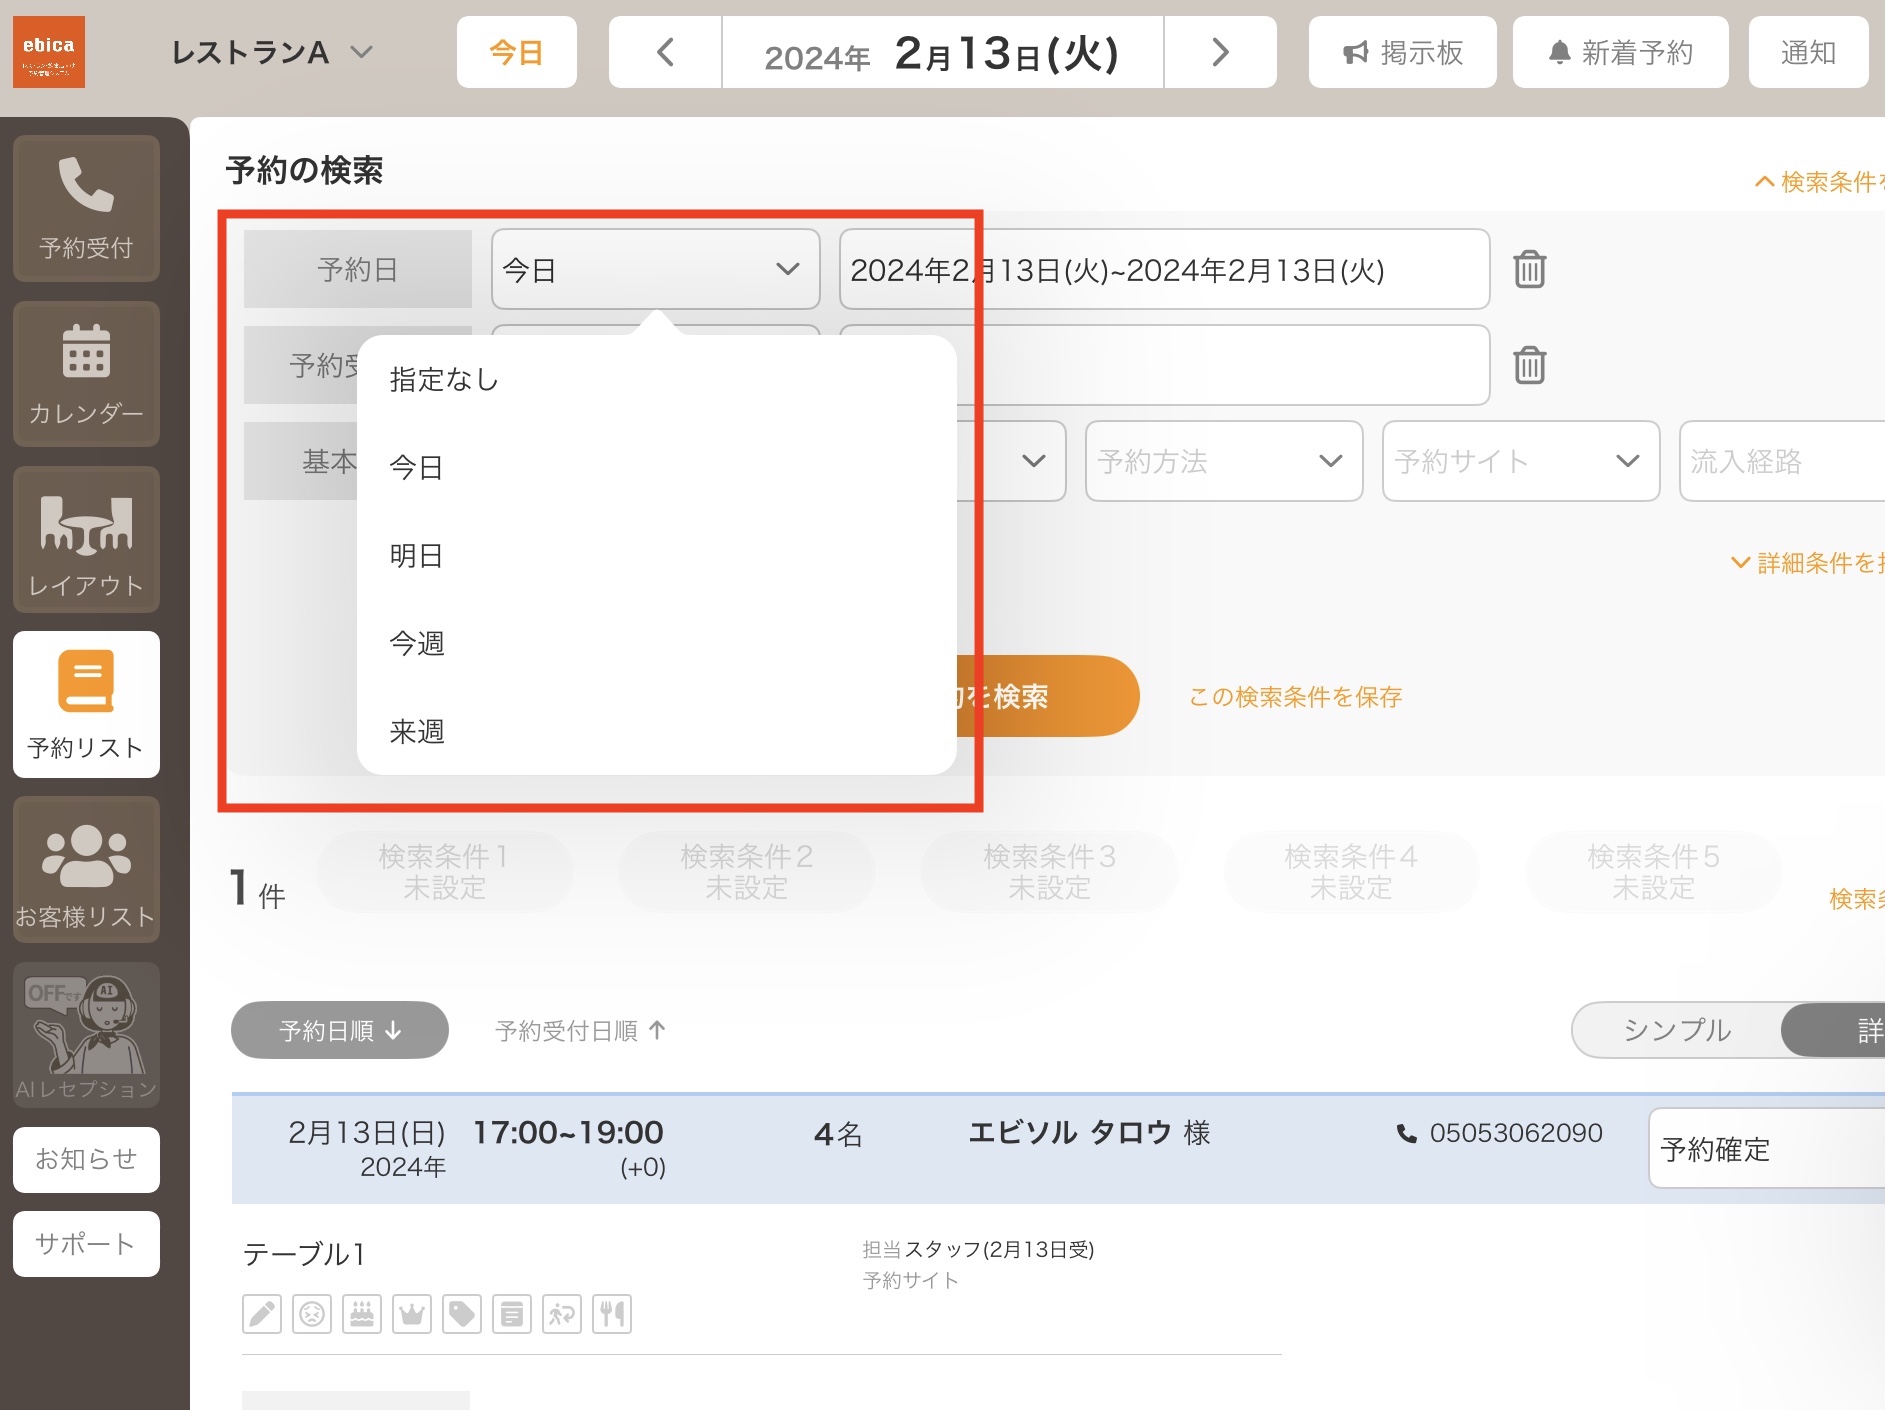Click この検索条件を保存 link
Screen dimensions: 1885x1410
coord(1295,697)
